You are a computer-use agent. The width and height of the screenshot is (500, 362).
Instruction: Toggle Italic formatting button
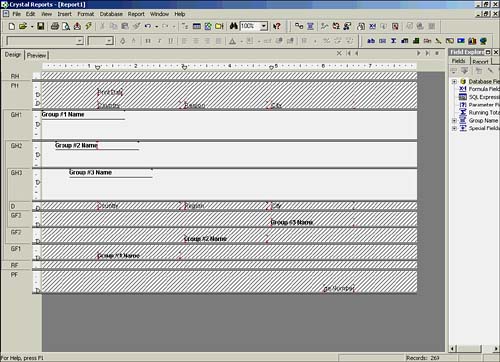pyautogui.click(x=159, y=41)
